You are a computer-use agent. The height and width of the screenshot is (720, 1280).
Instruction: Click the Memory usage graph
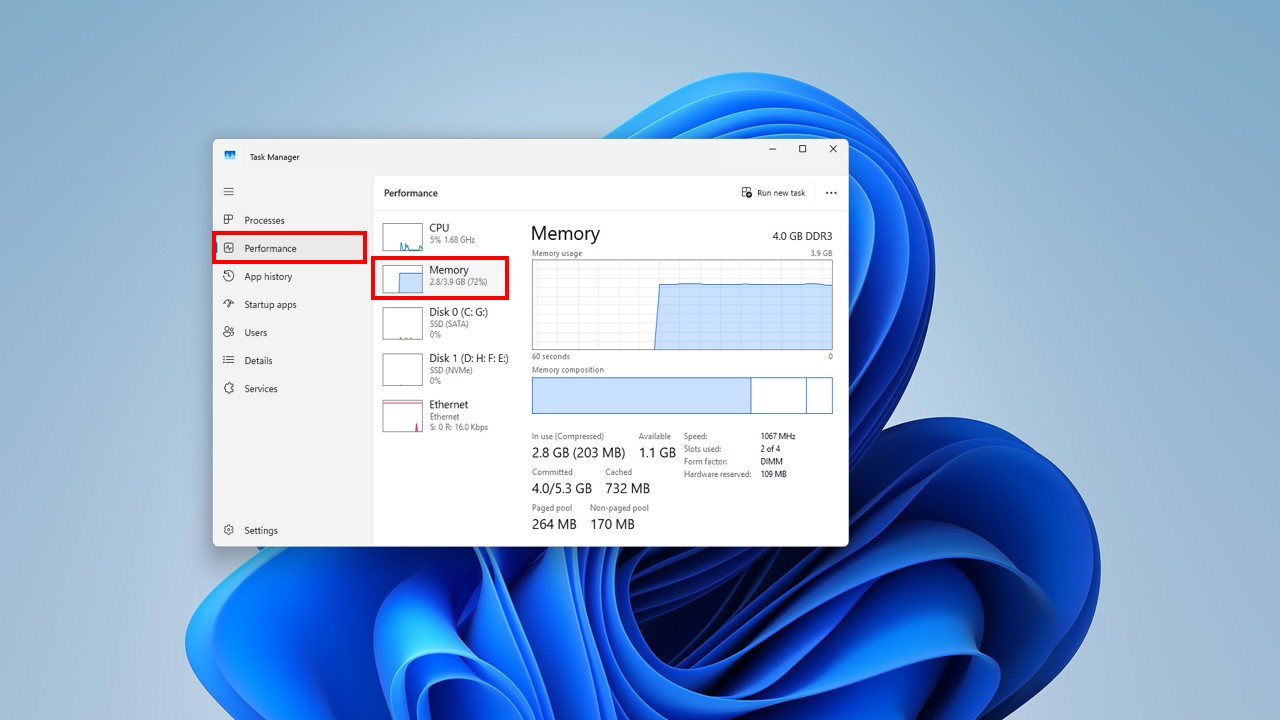point(682,304)
